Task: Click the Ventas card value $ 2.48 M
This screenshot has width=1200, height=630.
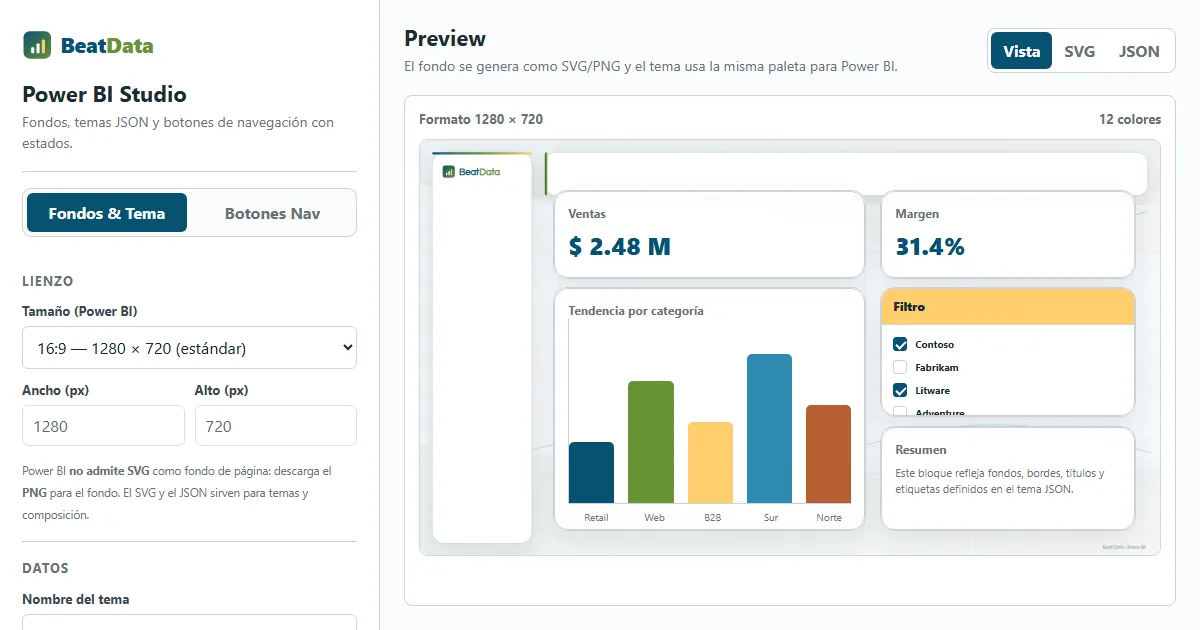Action: point(619,246)
